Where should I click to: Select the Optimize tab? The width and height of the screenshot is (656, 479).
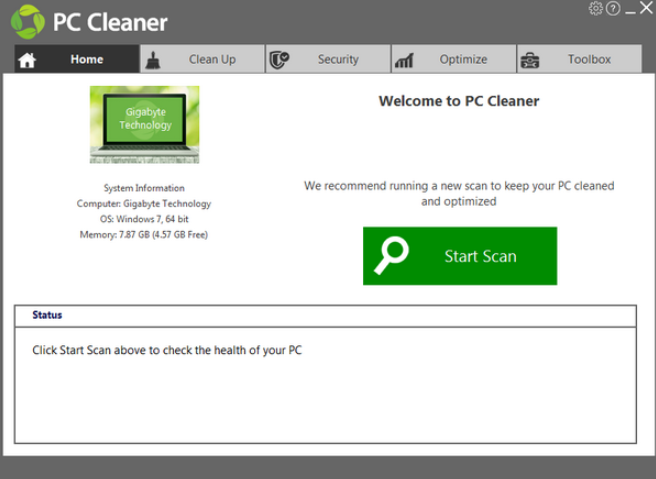tap(454, 59)
